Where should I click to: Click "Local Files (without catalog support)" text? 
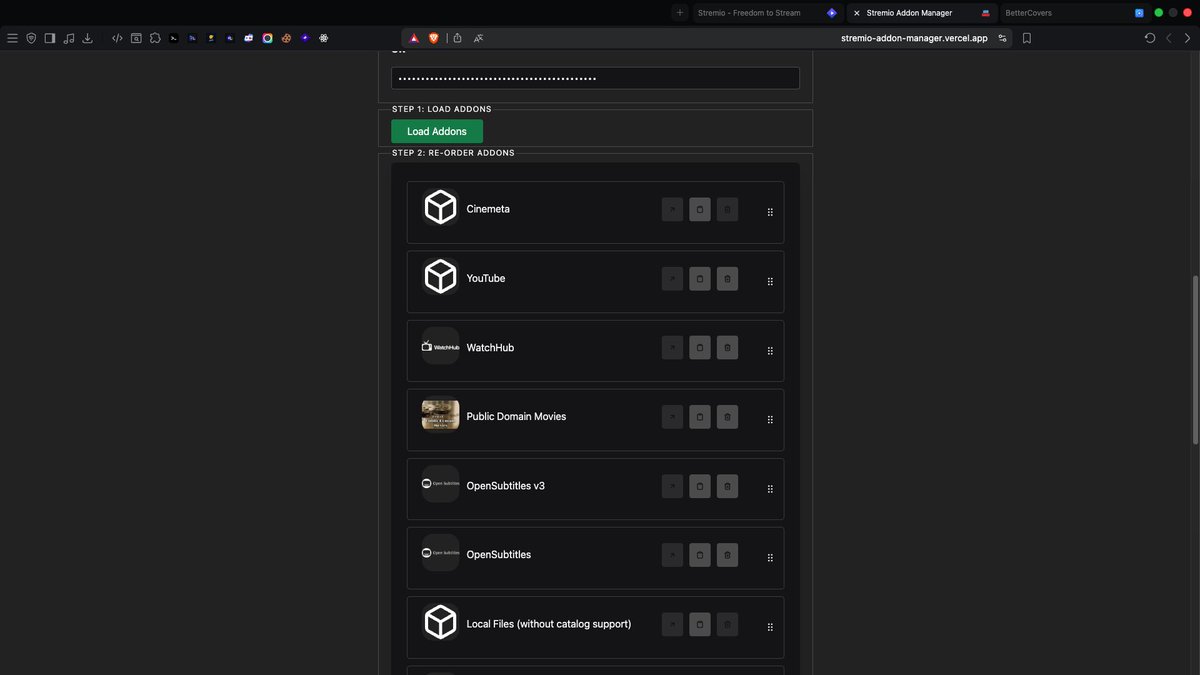pyautogui.click(x=549, y=624)
